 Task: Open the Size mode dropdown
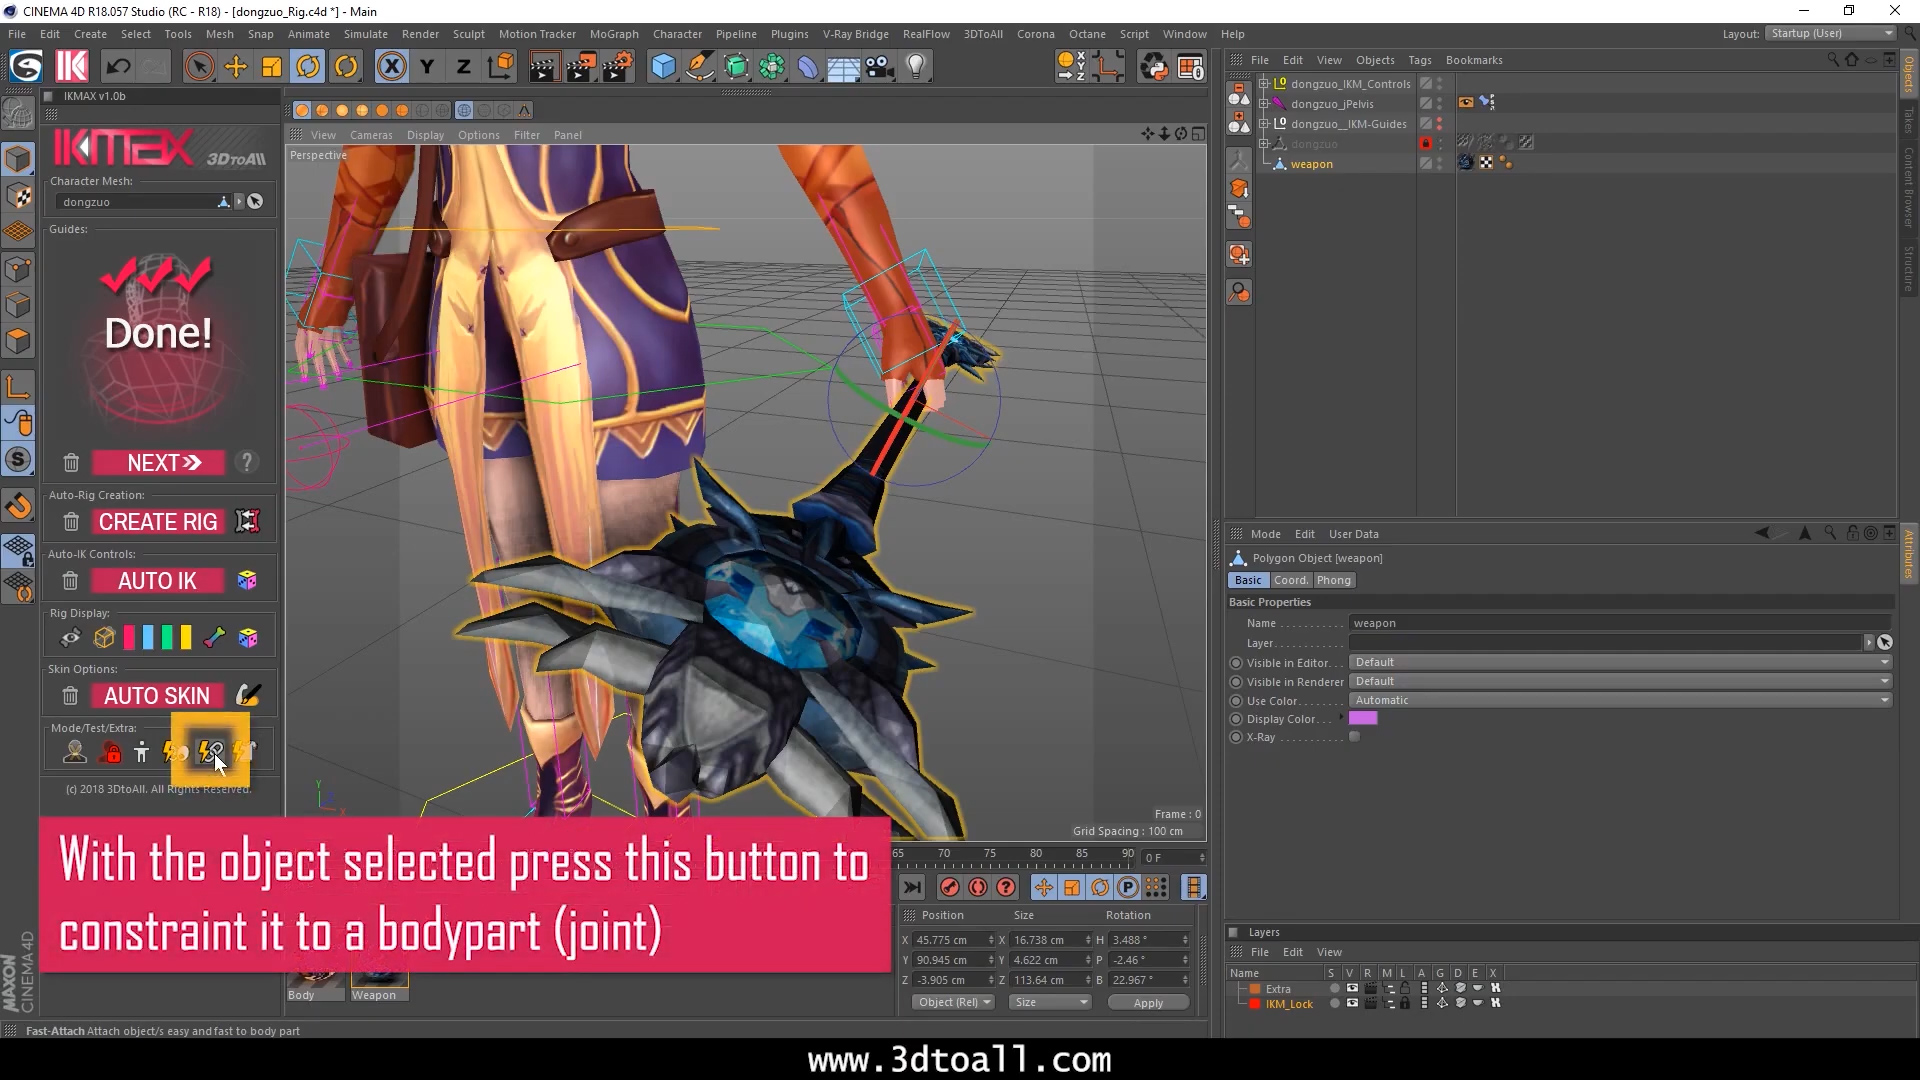click(1050, 1002)
